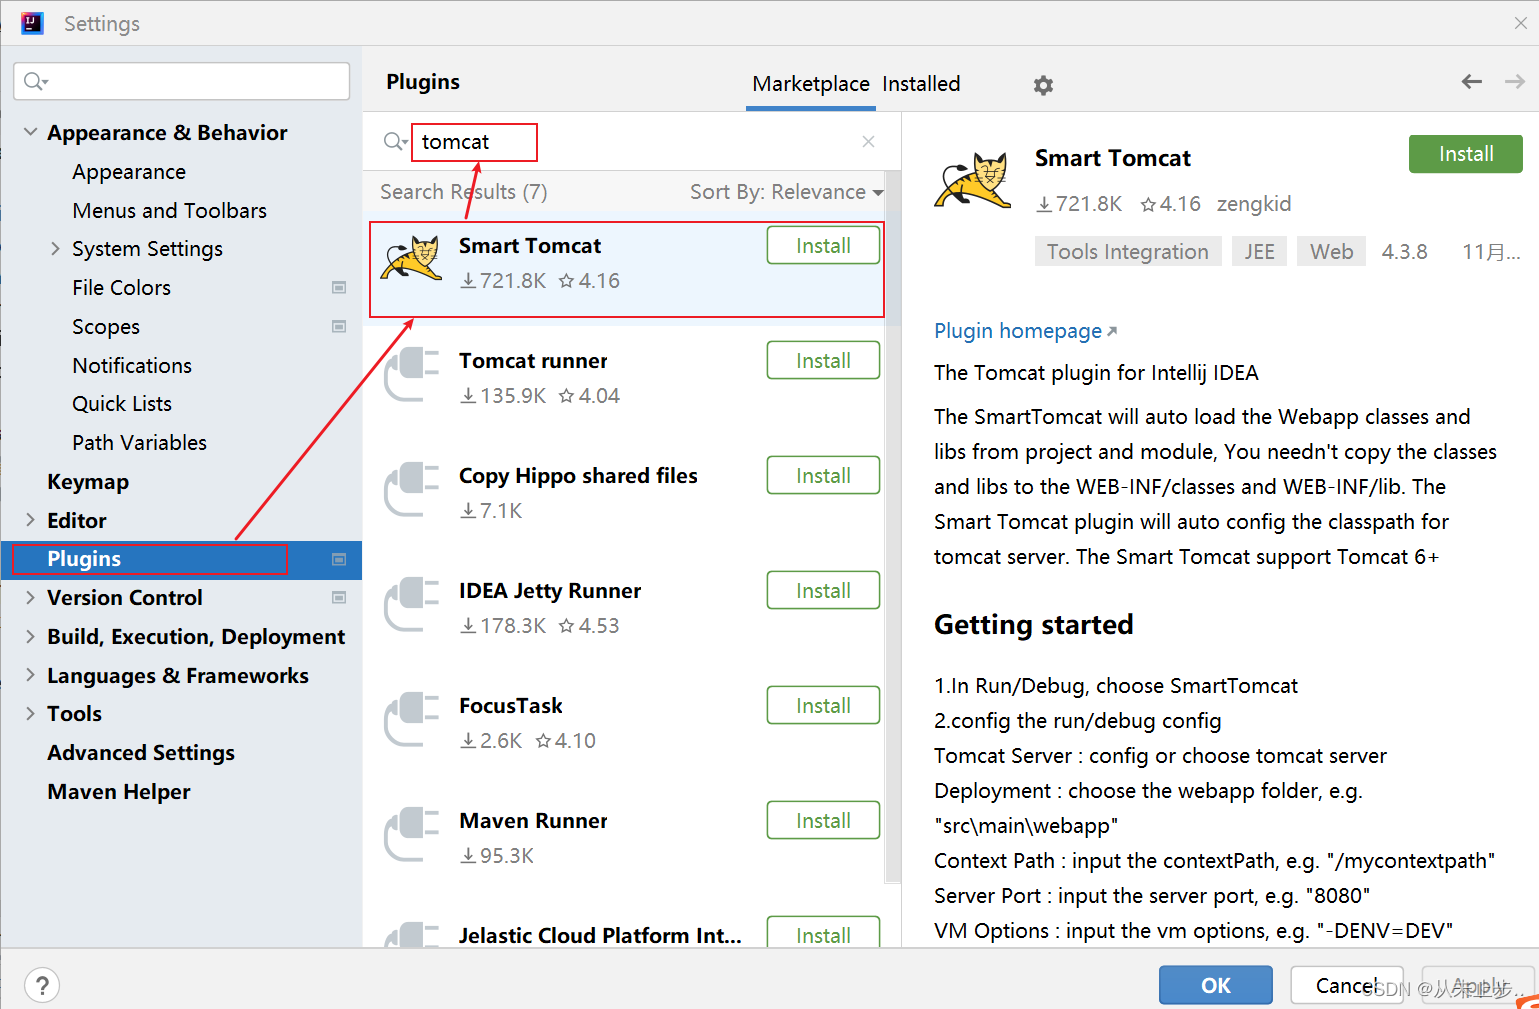Click the Version Control project-level icon
Screen dimensions: 1539x1009
[x=339, y=598]
